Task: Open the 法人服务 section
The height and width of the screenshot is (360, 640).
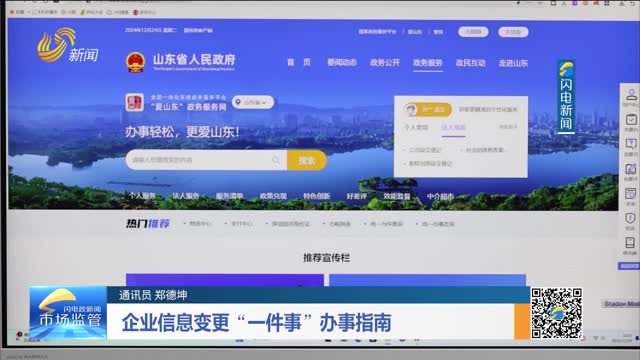Action: coord(186,196)
